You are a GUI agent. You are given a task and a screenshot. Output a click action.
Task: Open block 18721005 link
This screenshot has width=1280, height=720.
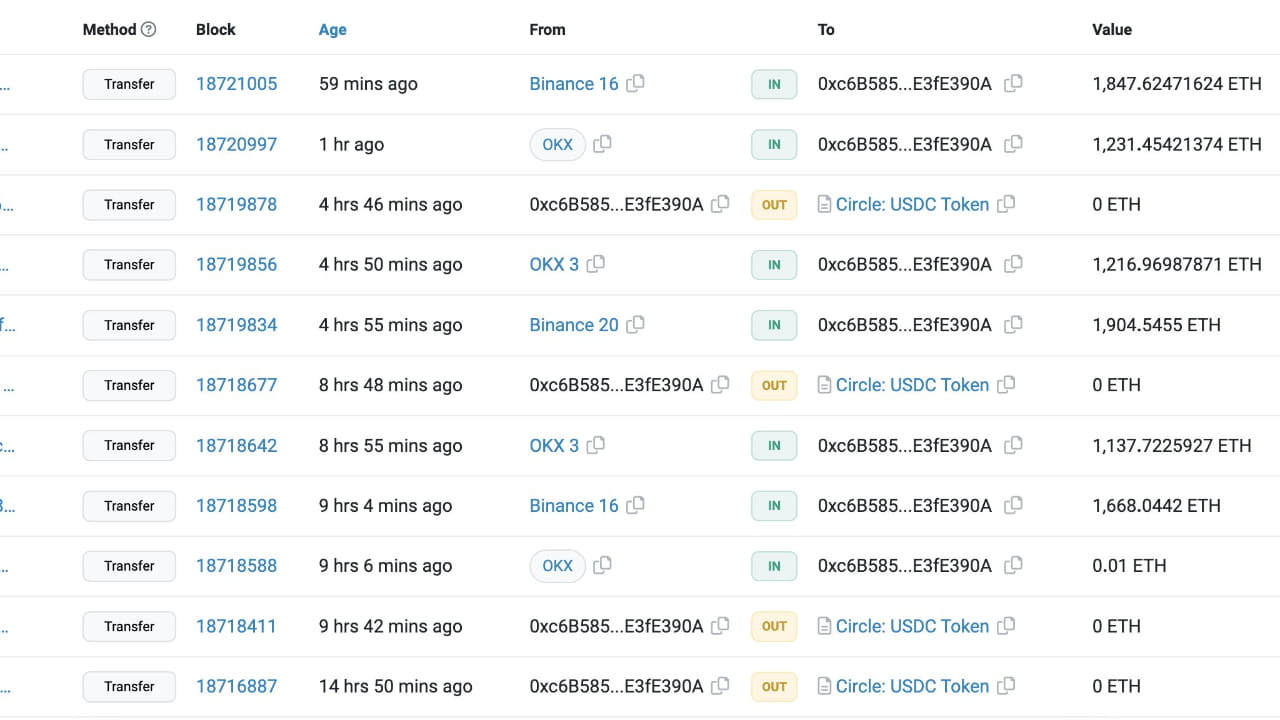(236, 84)
